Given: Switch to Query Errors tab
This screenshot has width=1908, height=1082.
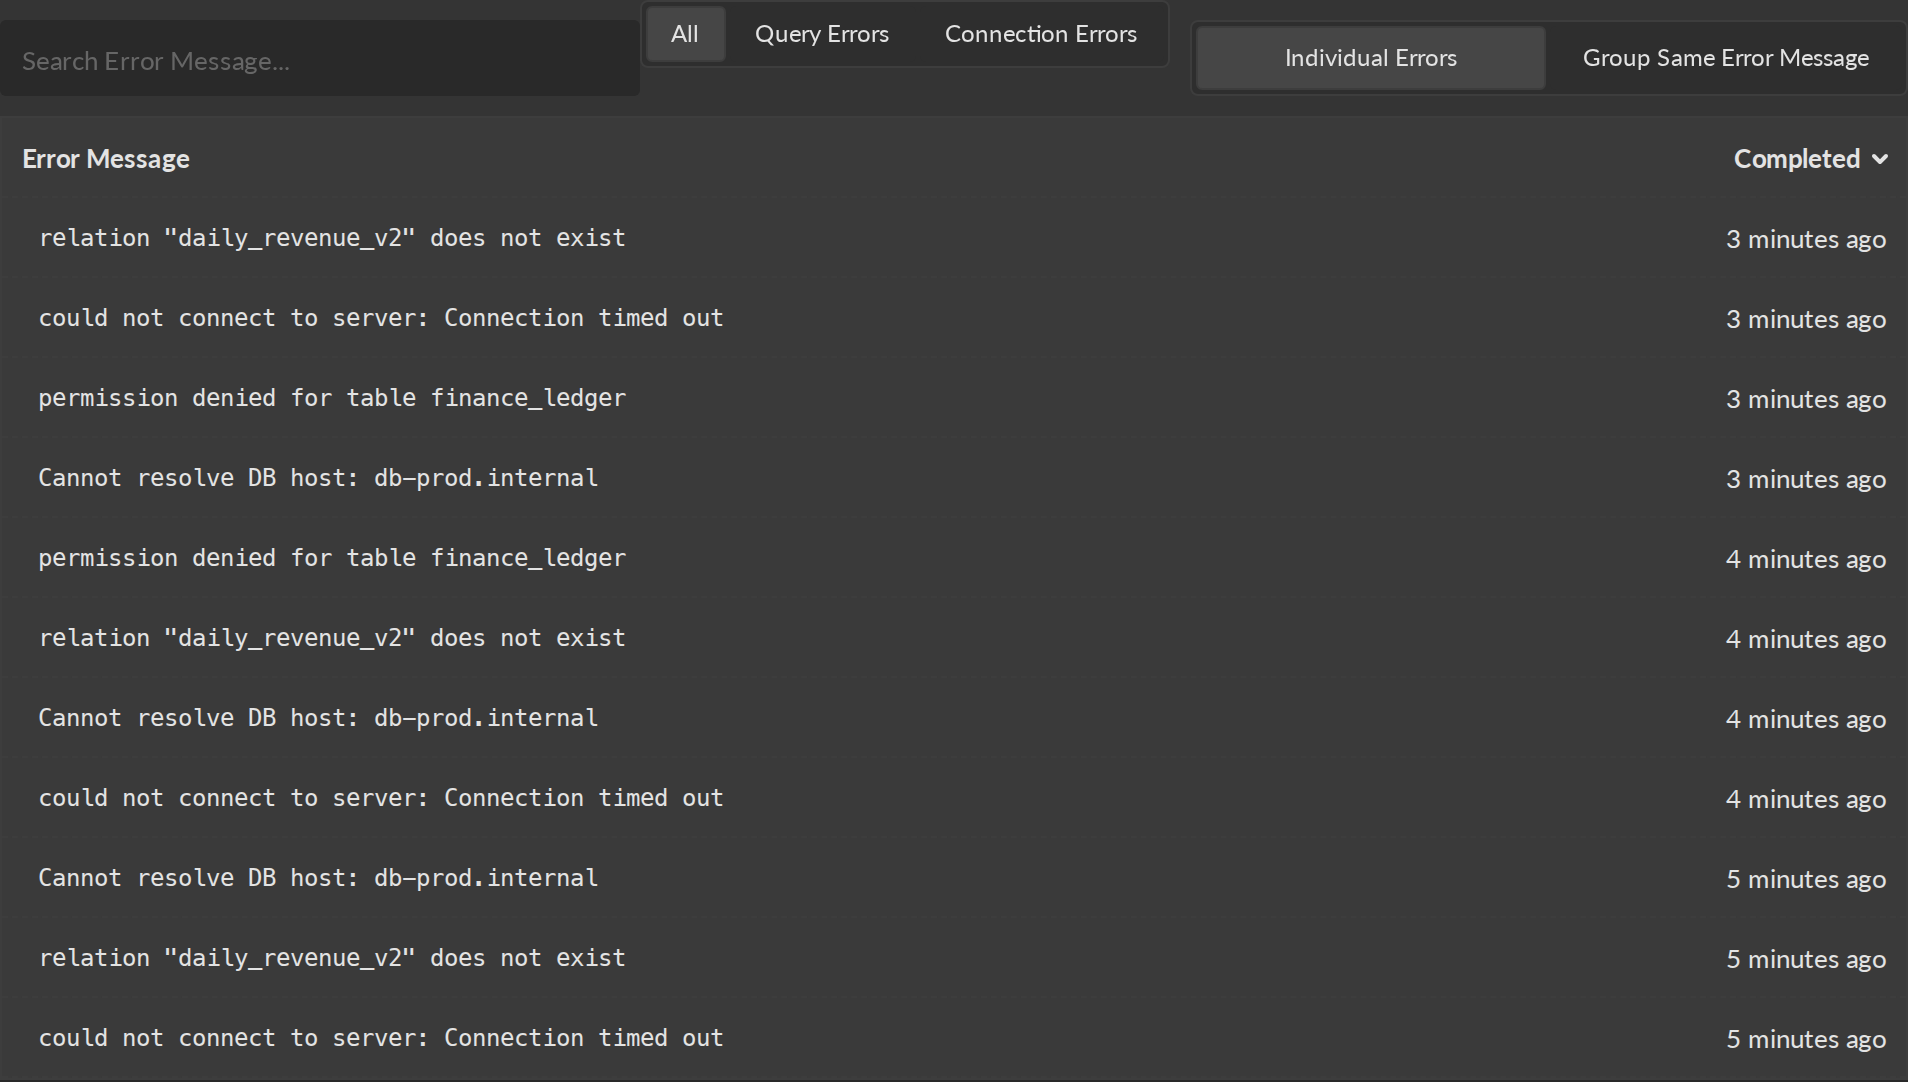Looking at the screenshot, I should 822,34.
